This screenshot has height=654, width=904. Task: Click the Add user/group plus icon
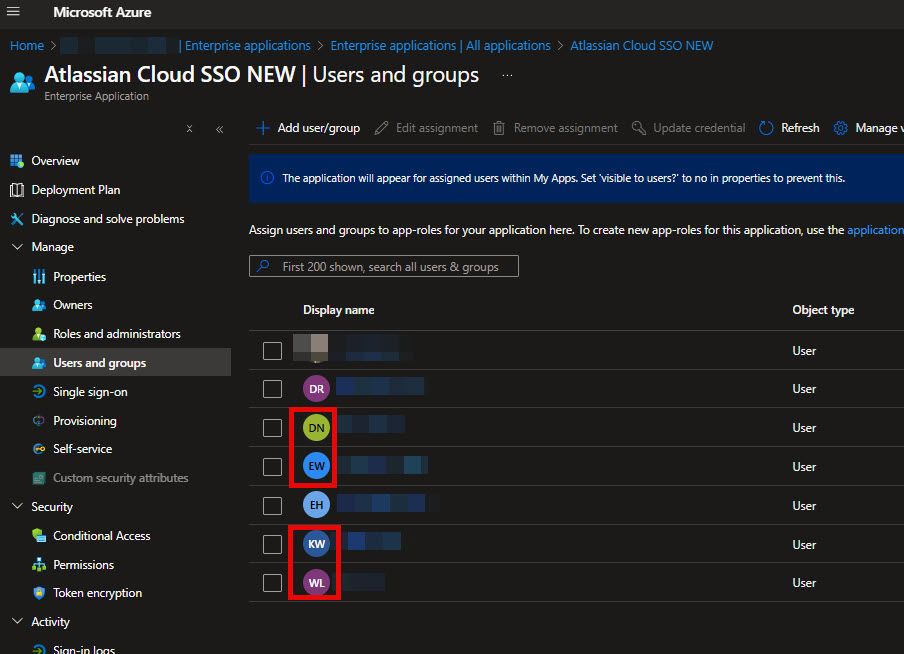tap(263, 128)
